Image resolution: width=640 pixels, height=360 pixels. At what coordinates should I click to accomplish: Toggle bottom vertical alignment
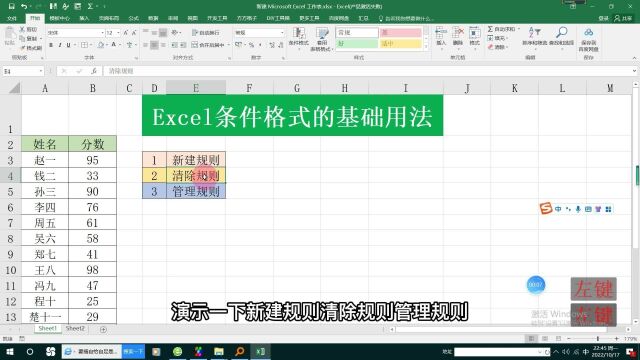pyautogui.click(x=163, y=33)
